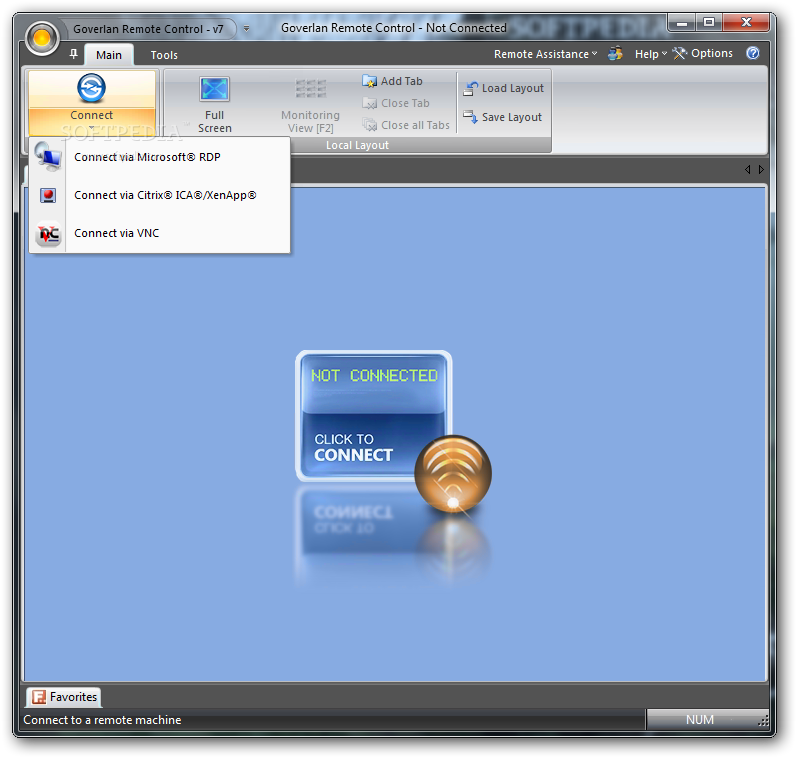The image size is (797, 758).
Task: Click Add Tab in ribbon
Action: (392, 81)
